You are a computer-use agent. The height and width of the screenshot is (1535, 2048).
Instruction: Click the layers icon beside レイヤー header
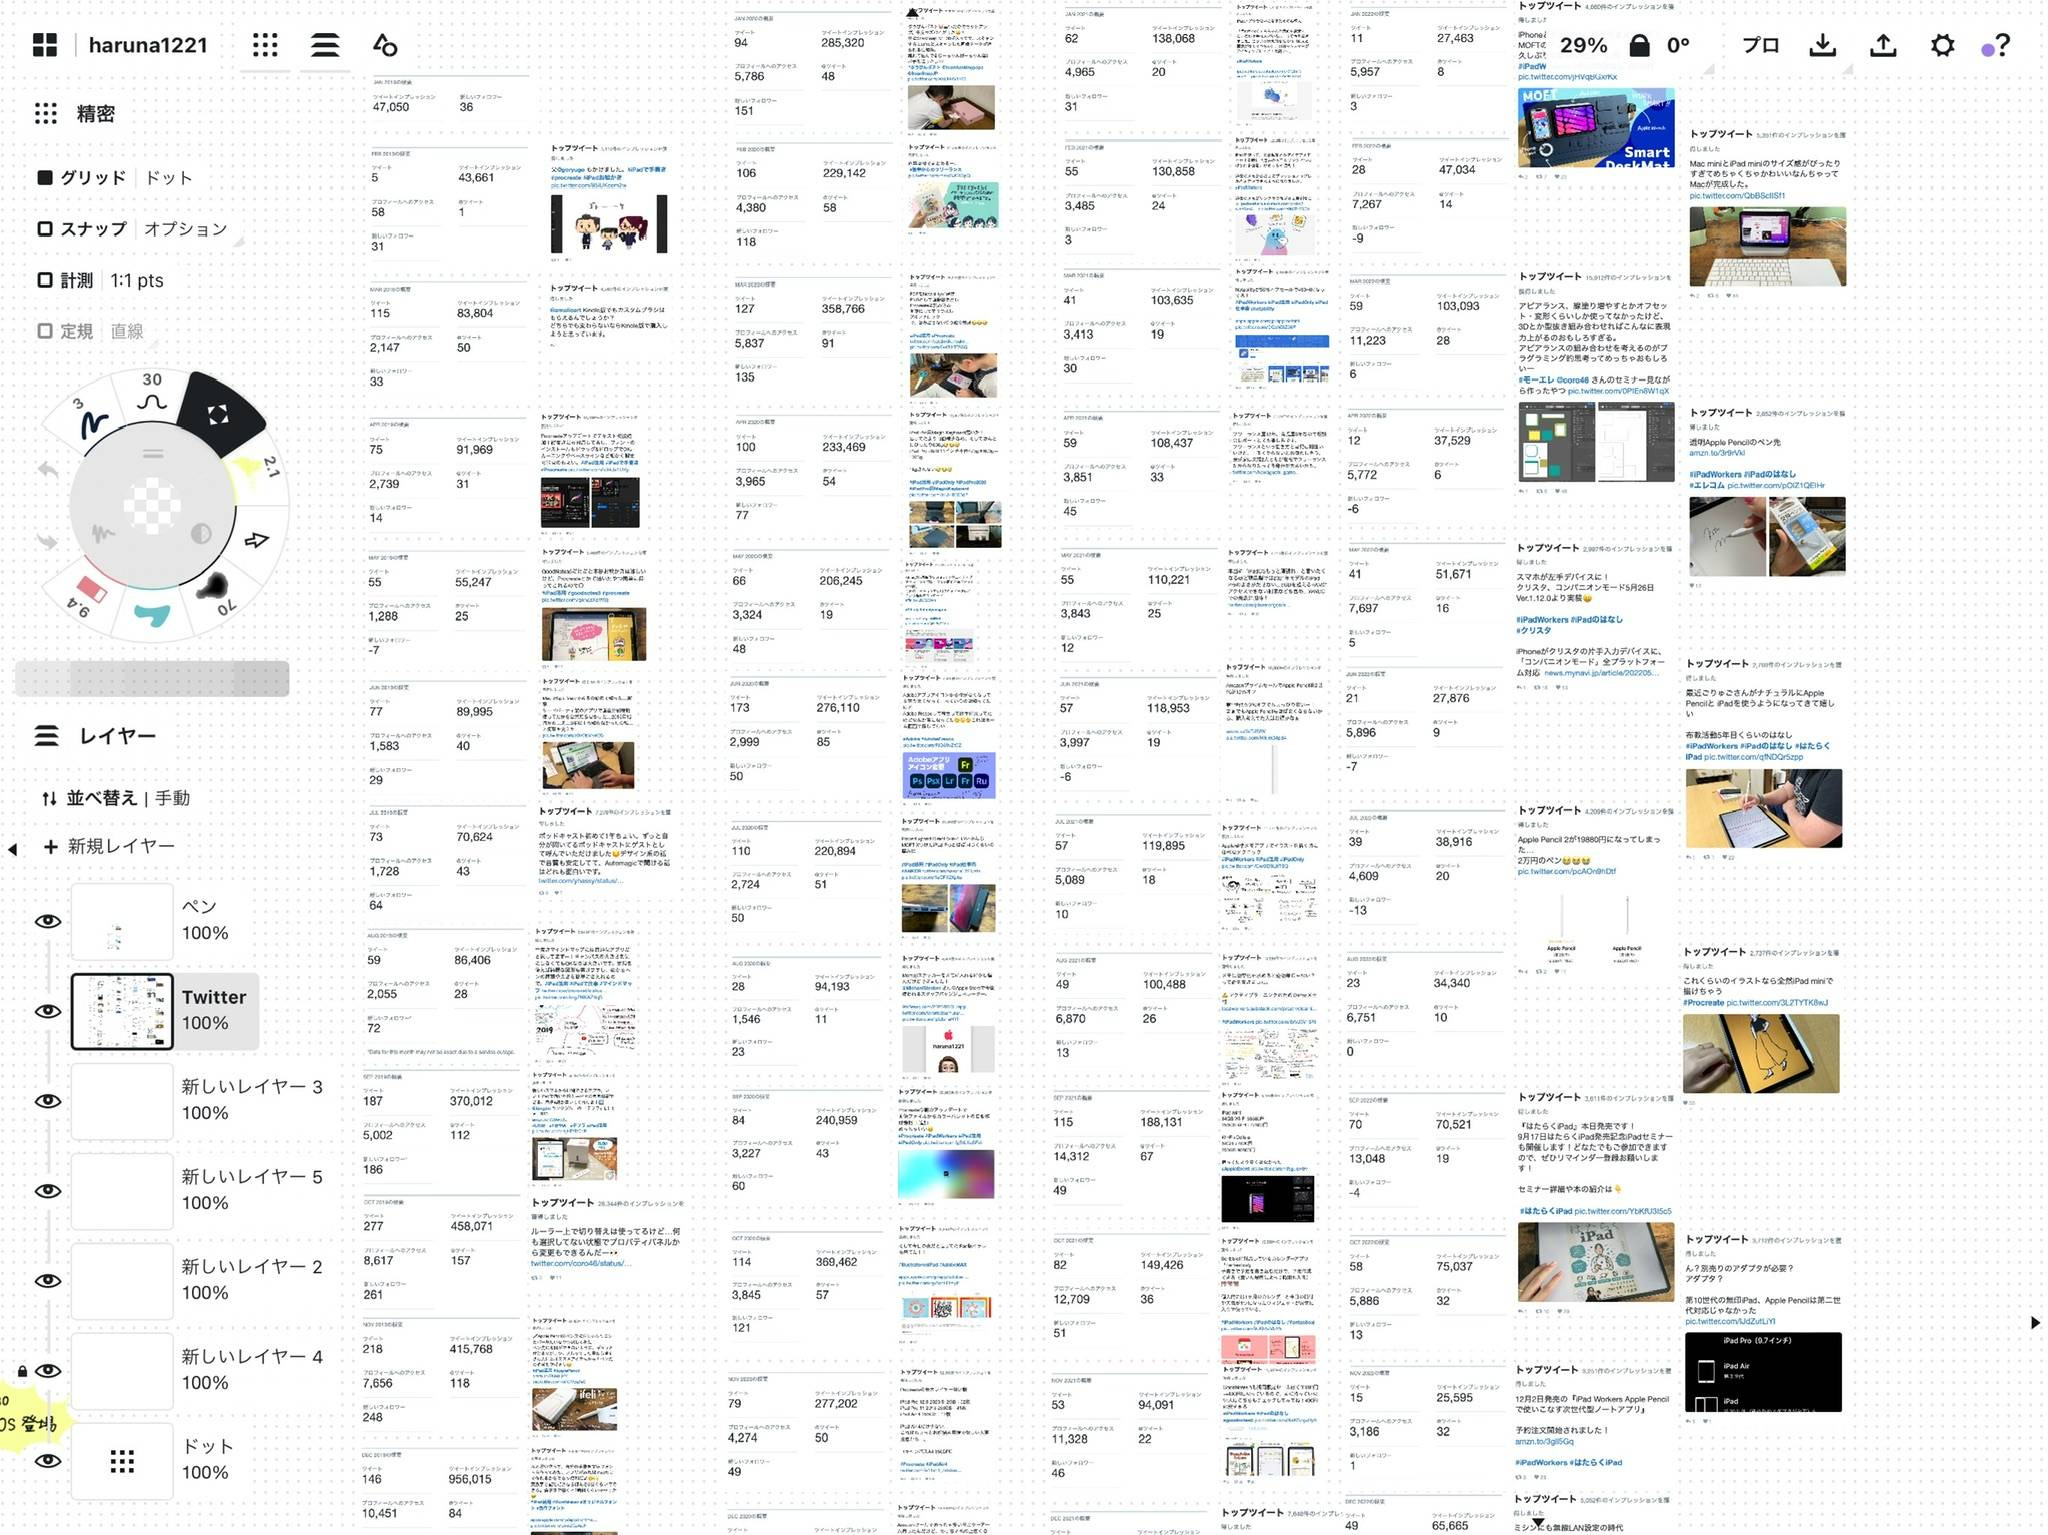tap(46, 736)
